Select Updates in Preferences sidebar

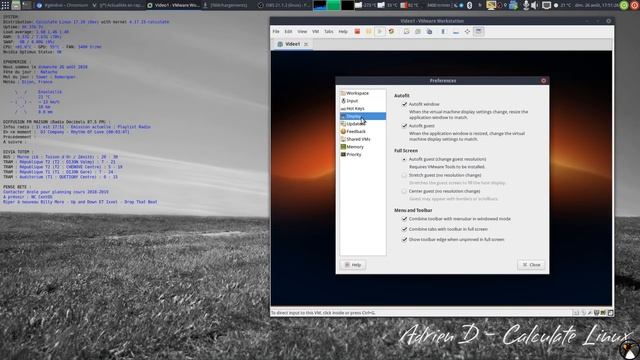362,124
